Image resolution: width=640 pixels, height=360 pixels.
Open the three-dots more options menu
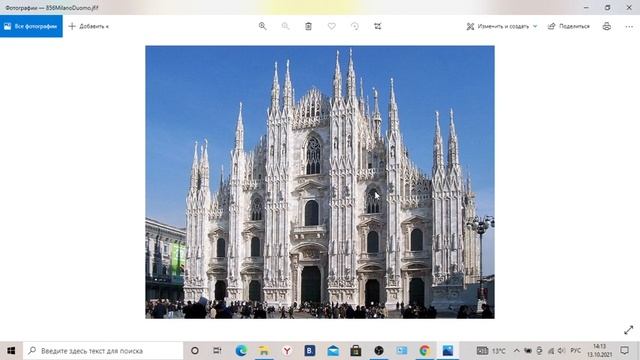pyautogui.click(x=629, y=26)
